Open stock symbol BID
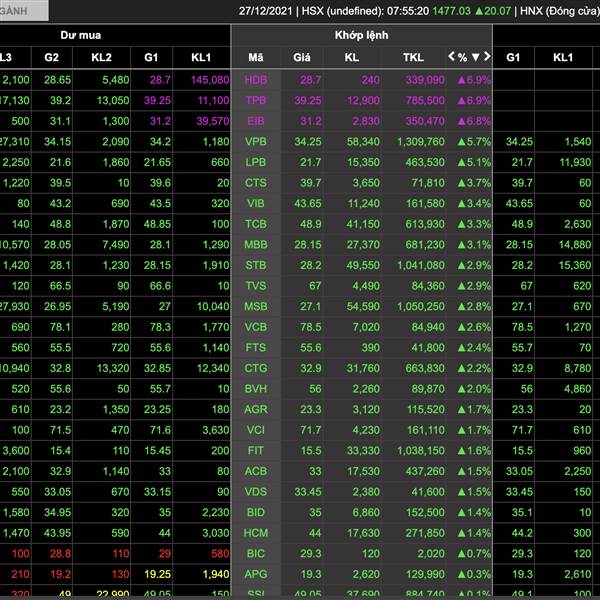The width and height of the screenshot is (600, 600). [256, 512]
